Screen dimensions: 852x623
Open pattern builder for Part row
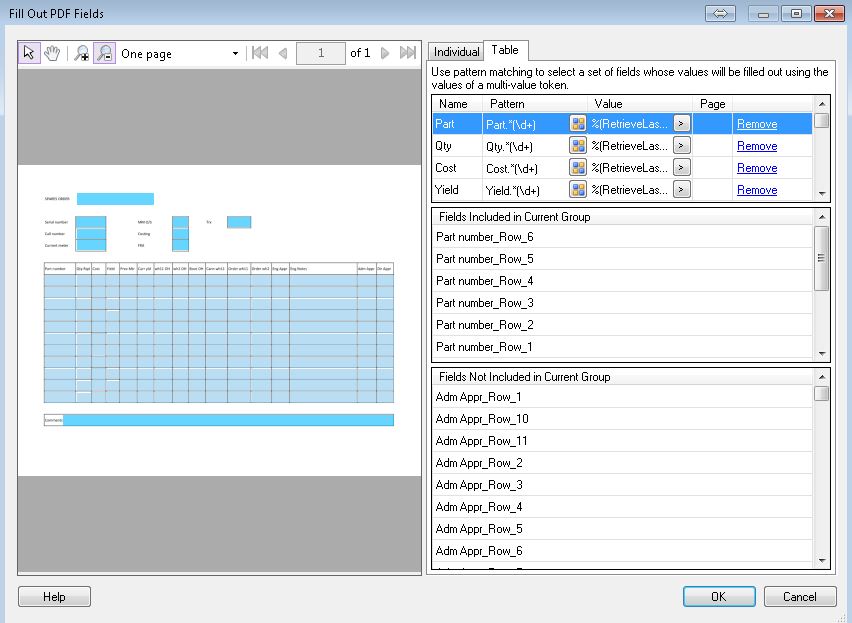pos(578,124)
